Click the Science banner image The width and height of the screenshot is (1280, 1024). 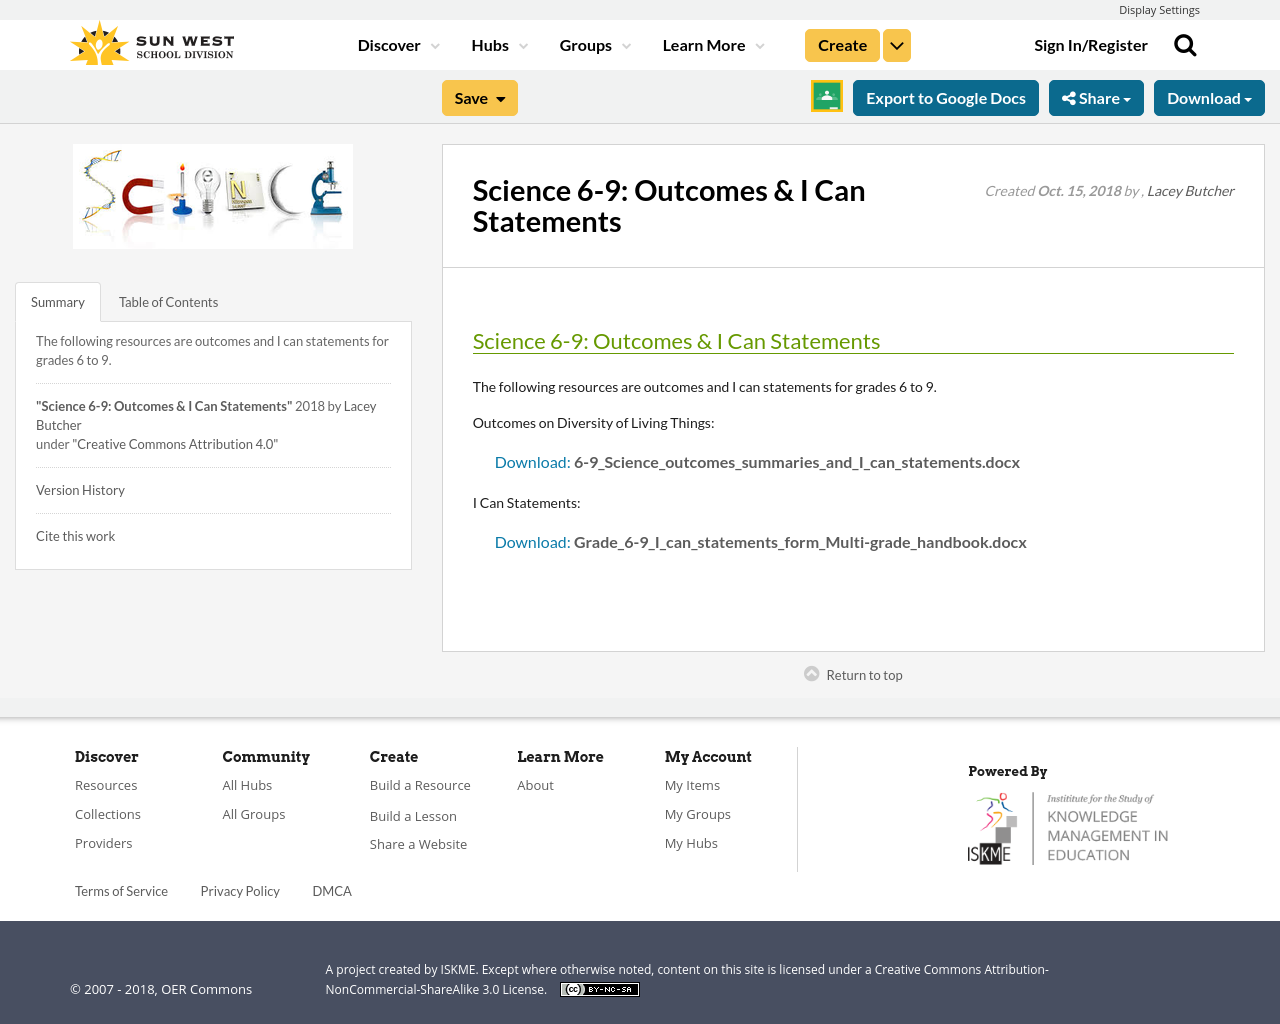coord(212,195)
